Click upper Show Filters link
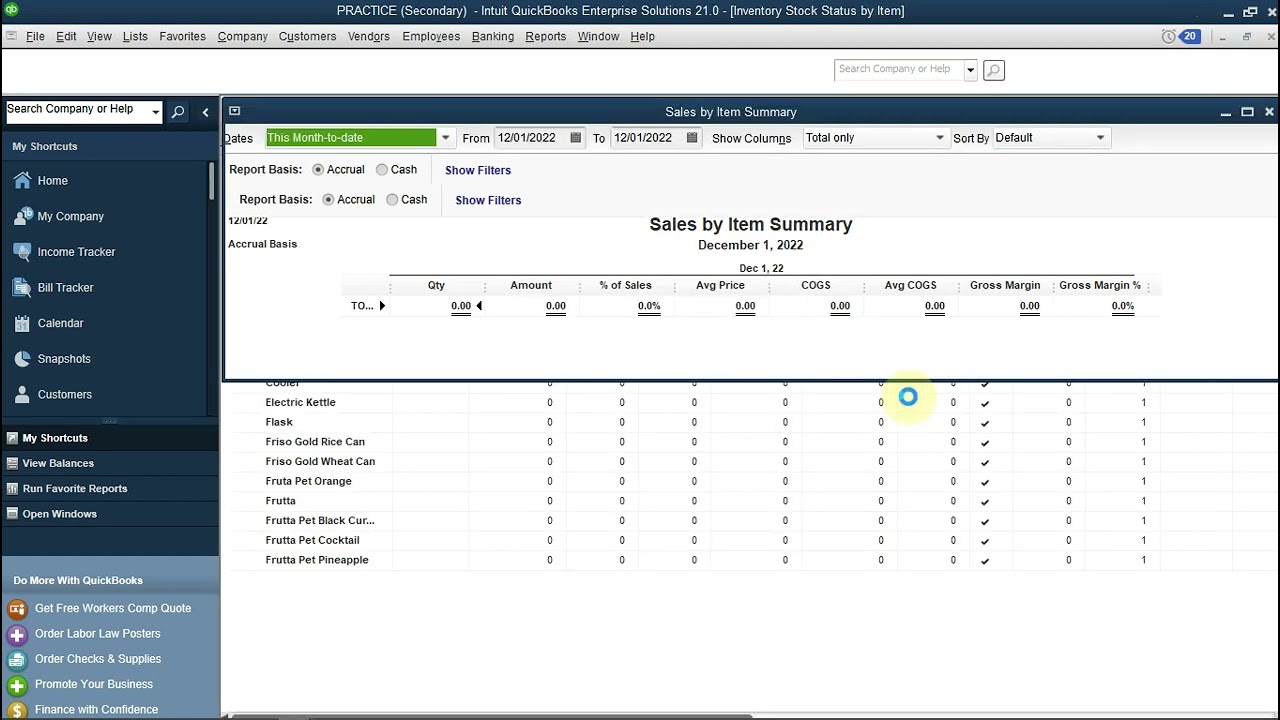 (478, 170)
